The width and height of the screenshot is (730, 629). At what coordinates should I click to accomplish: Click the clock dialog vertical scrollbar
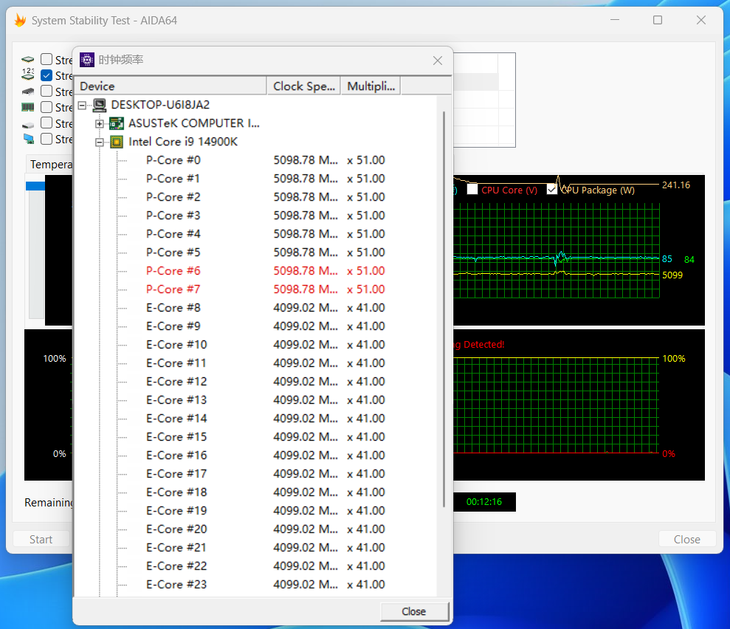tap(444, 300)
